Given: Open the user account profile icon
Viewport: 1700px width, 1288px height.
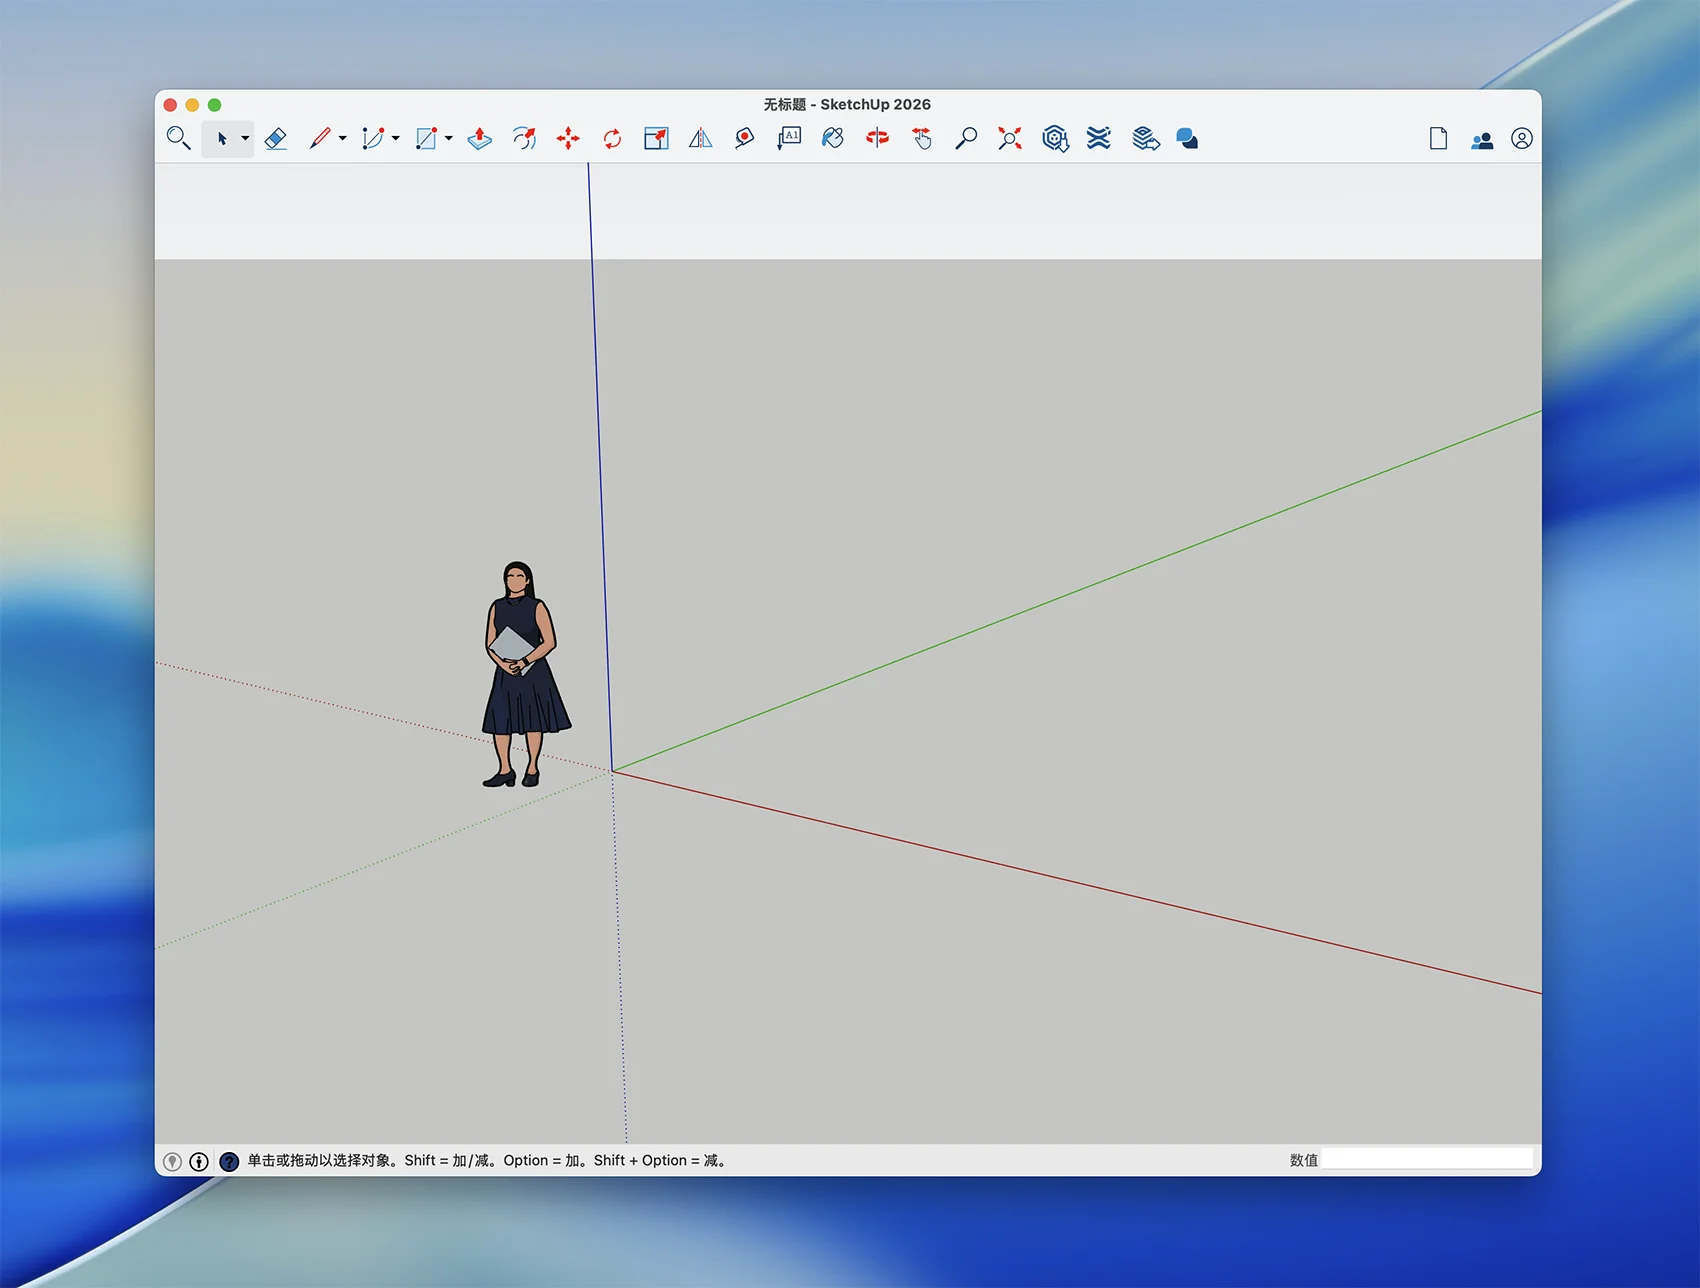Looking at the screenshot, I should (1521, 139).
